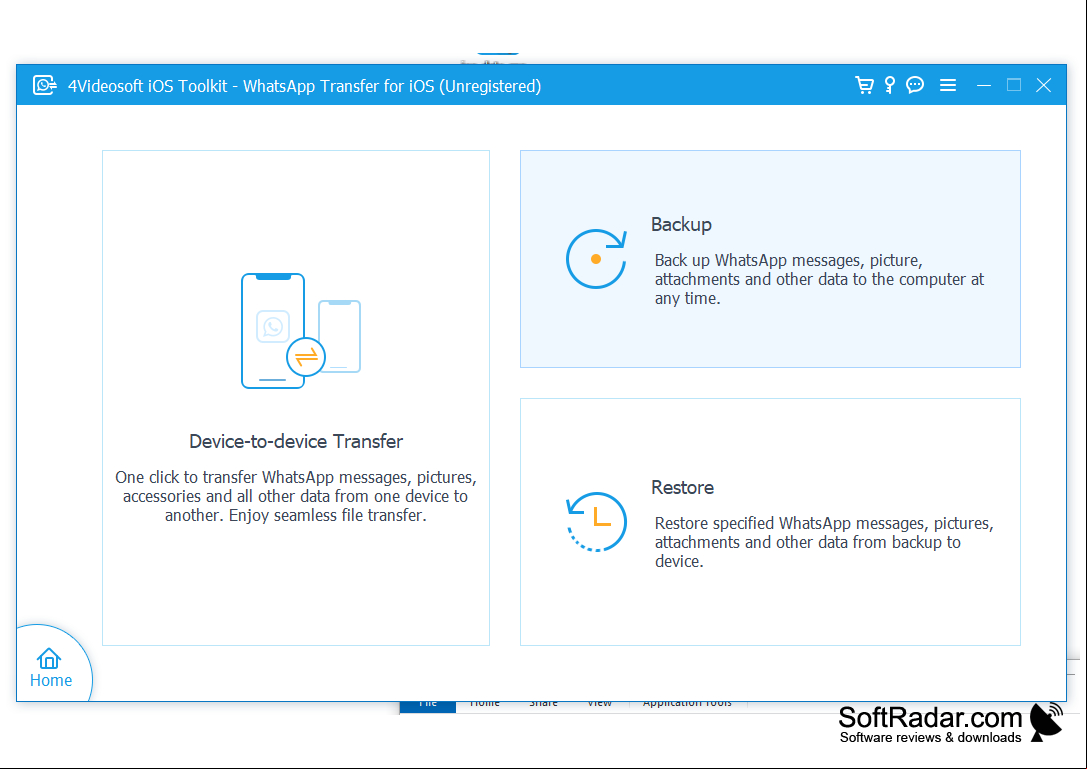Select Application Tools tab in background window
1087x769 pixels.
click(x=687, y=704)
